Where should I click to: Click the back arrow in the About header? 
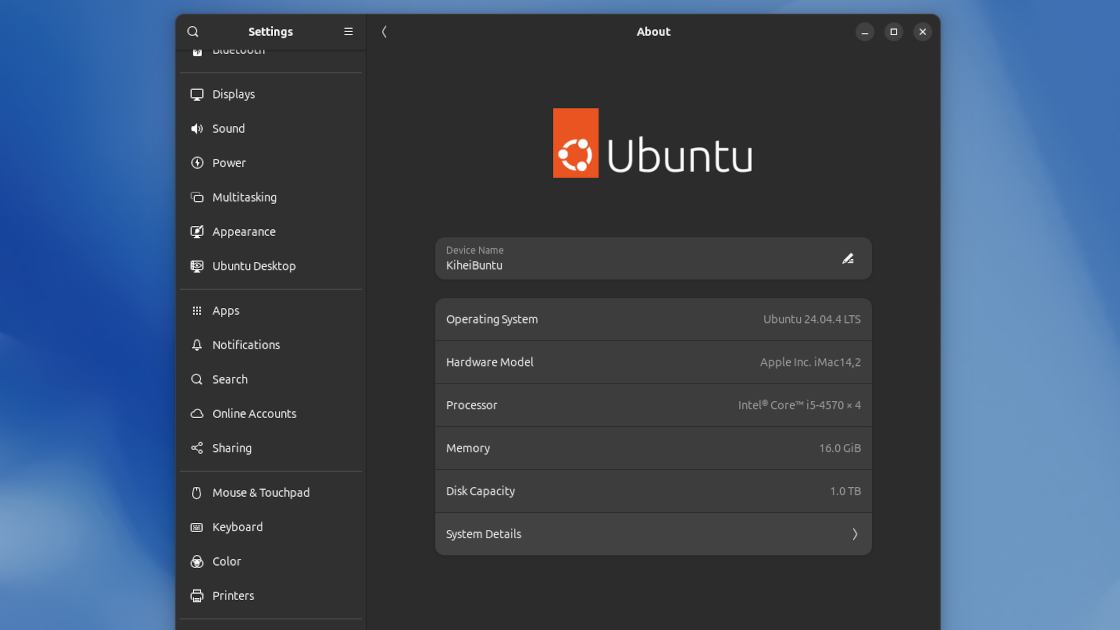pos(384,31)
